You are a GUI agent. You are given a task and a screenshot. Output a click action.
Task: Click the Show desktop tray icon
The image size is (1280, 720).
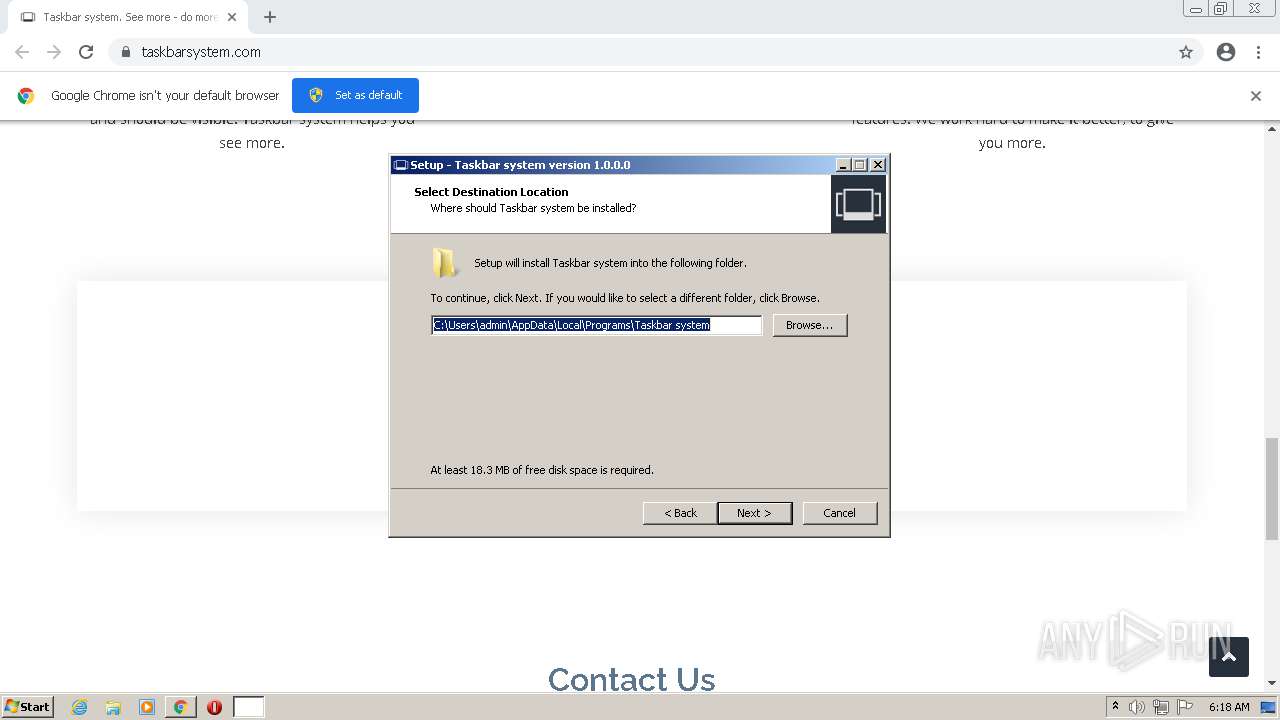(1268, 707)
